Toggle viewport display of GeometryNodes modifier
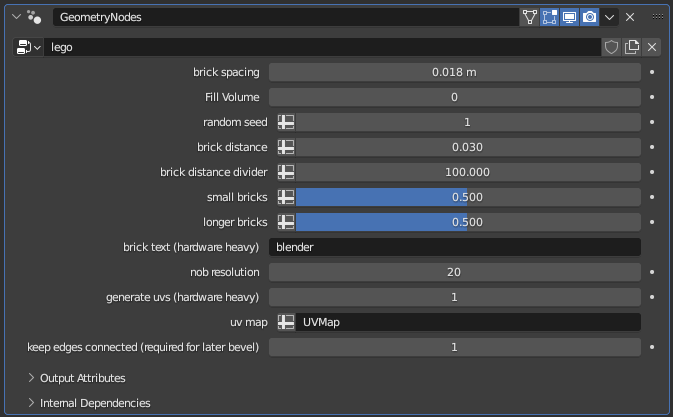This screenshot has width=673, height=417. [569, 17]
